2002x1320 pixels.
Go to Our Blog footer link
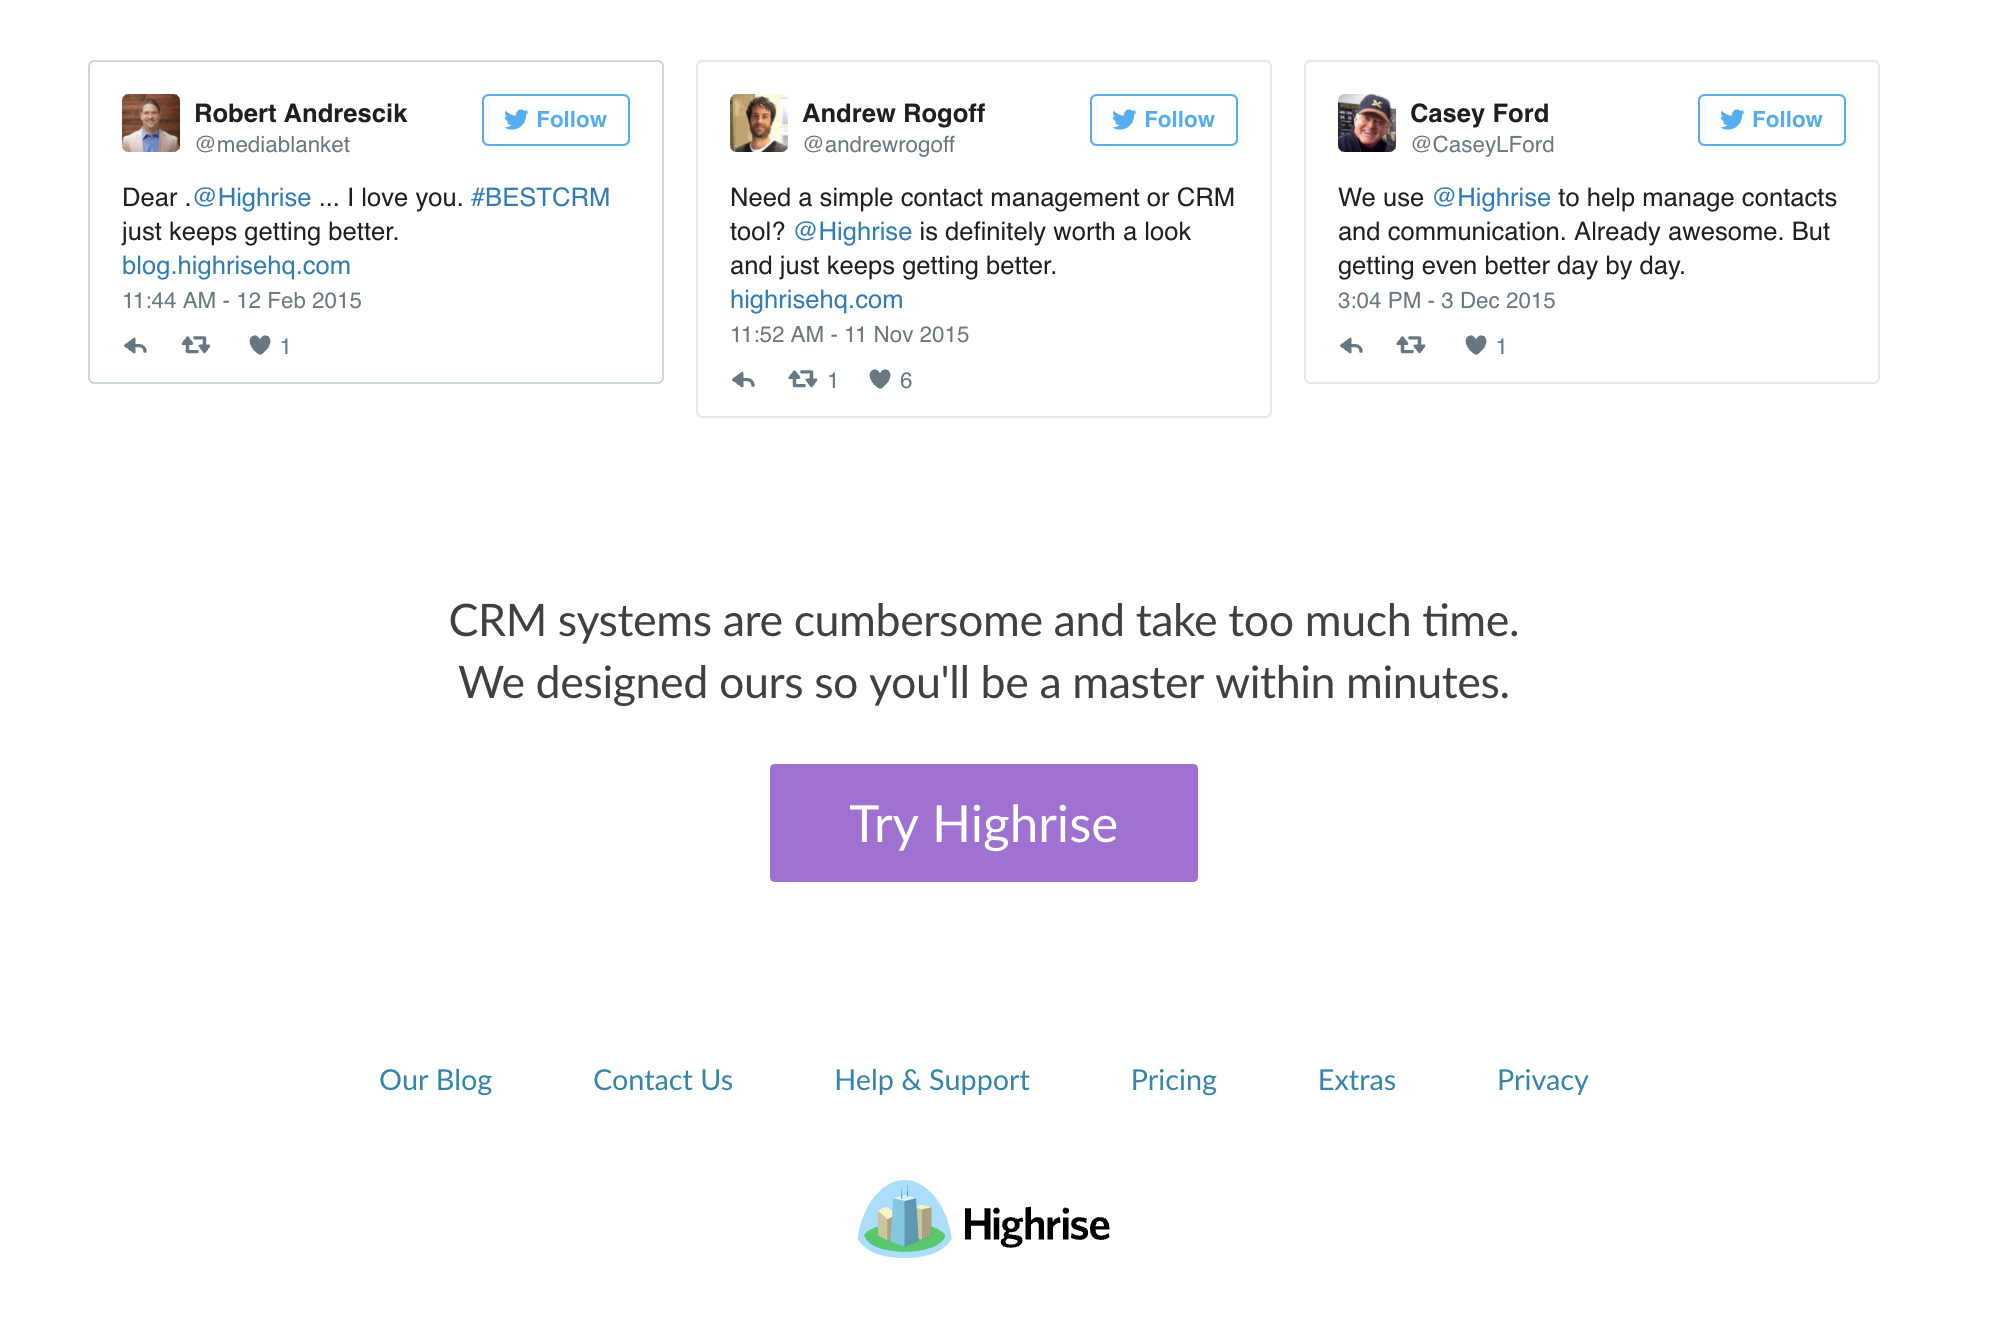(x=436, y=1080)
